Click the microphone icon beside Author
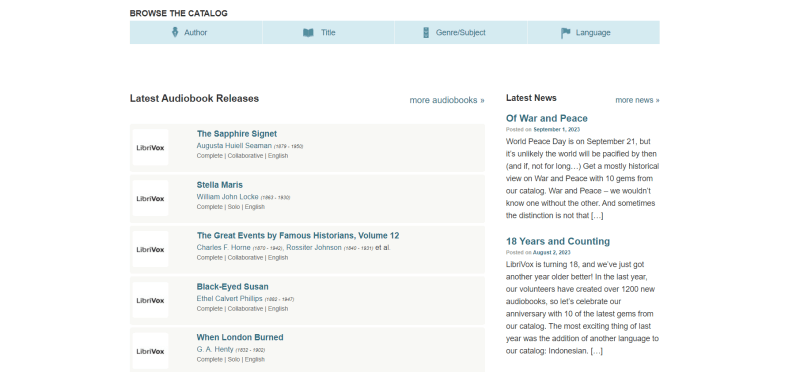 [174, 33]
